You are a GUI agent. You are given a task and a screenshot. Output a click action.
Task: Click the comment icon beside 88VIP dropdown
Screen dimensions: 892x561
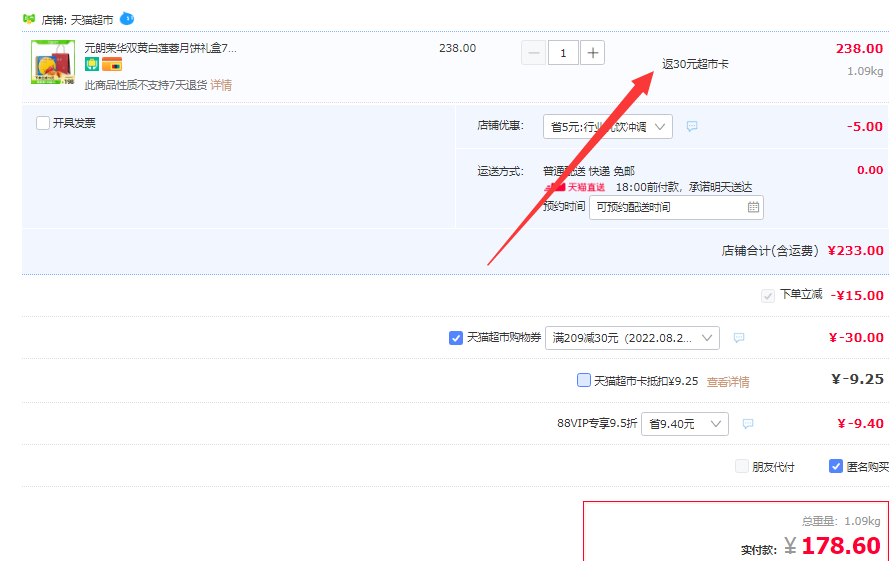point(748,424)
